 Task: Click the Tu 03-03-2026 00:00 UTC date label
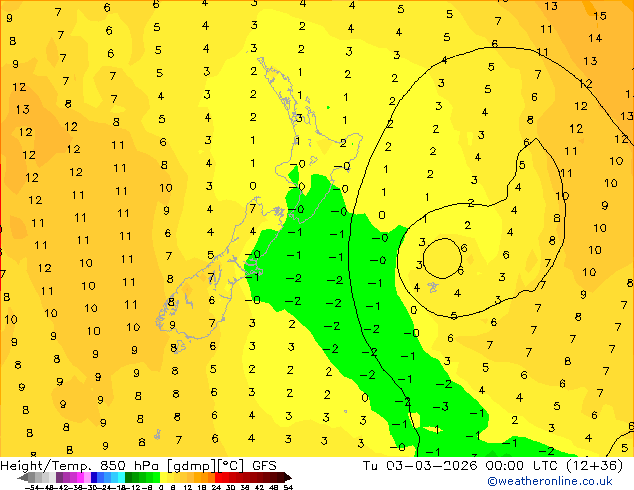click(492, 466)
